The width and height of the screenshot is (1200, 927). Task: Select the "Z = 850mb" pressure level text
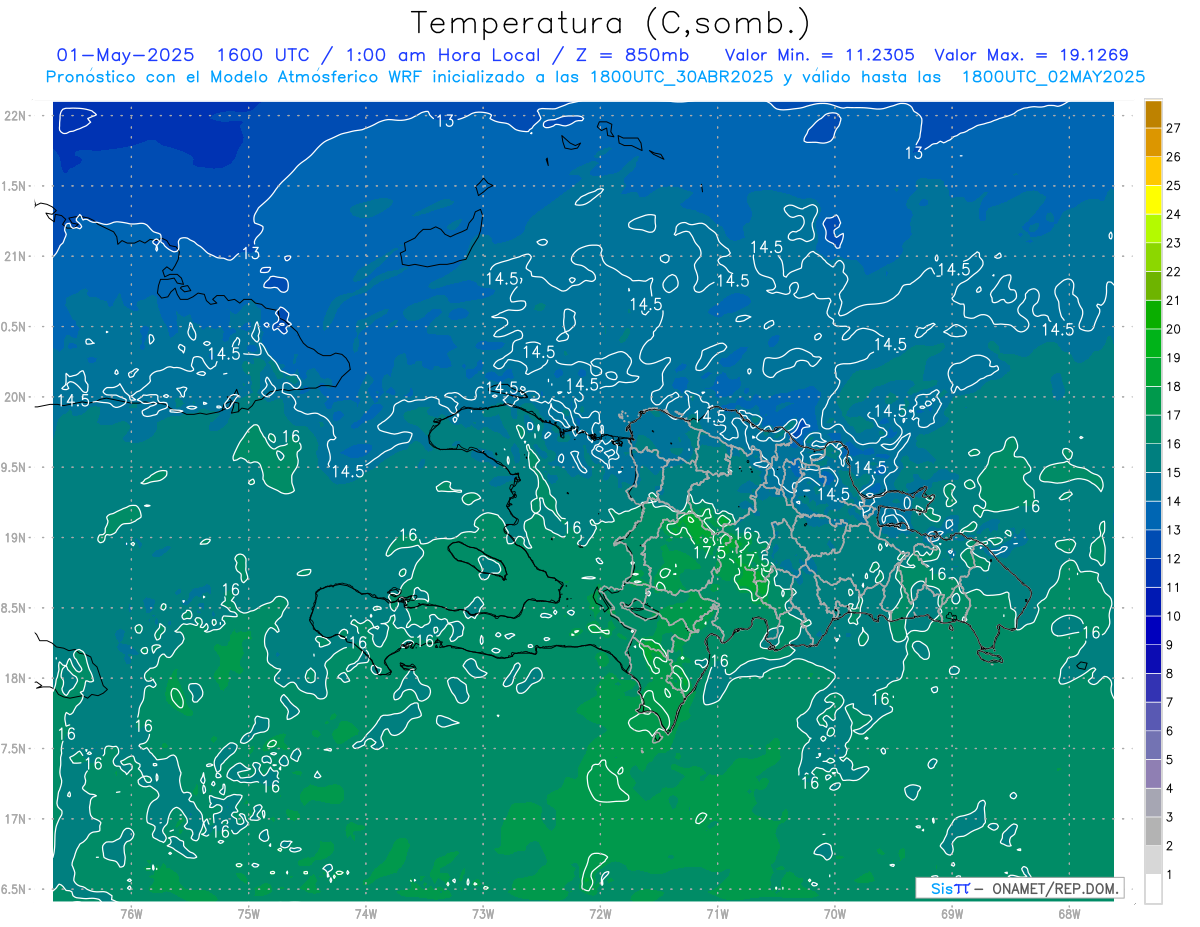coord(633,55)
